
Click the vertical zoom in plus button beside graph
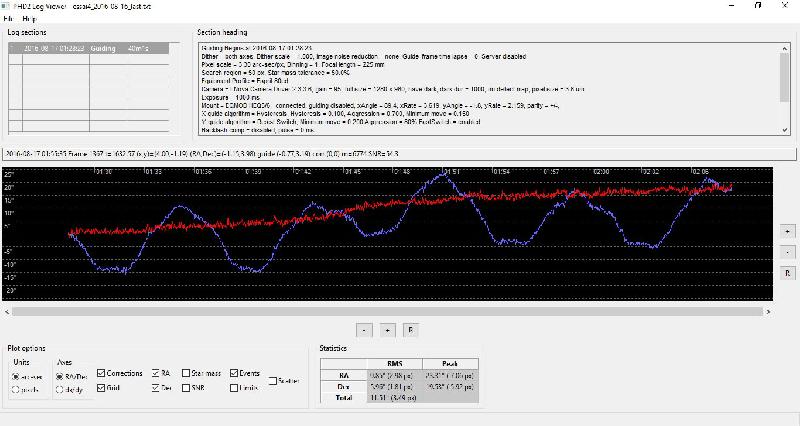point(787,231)
